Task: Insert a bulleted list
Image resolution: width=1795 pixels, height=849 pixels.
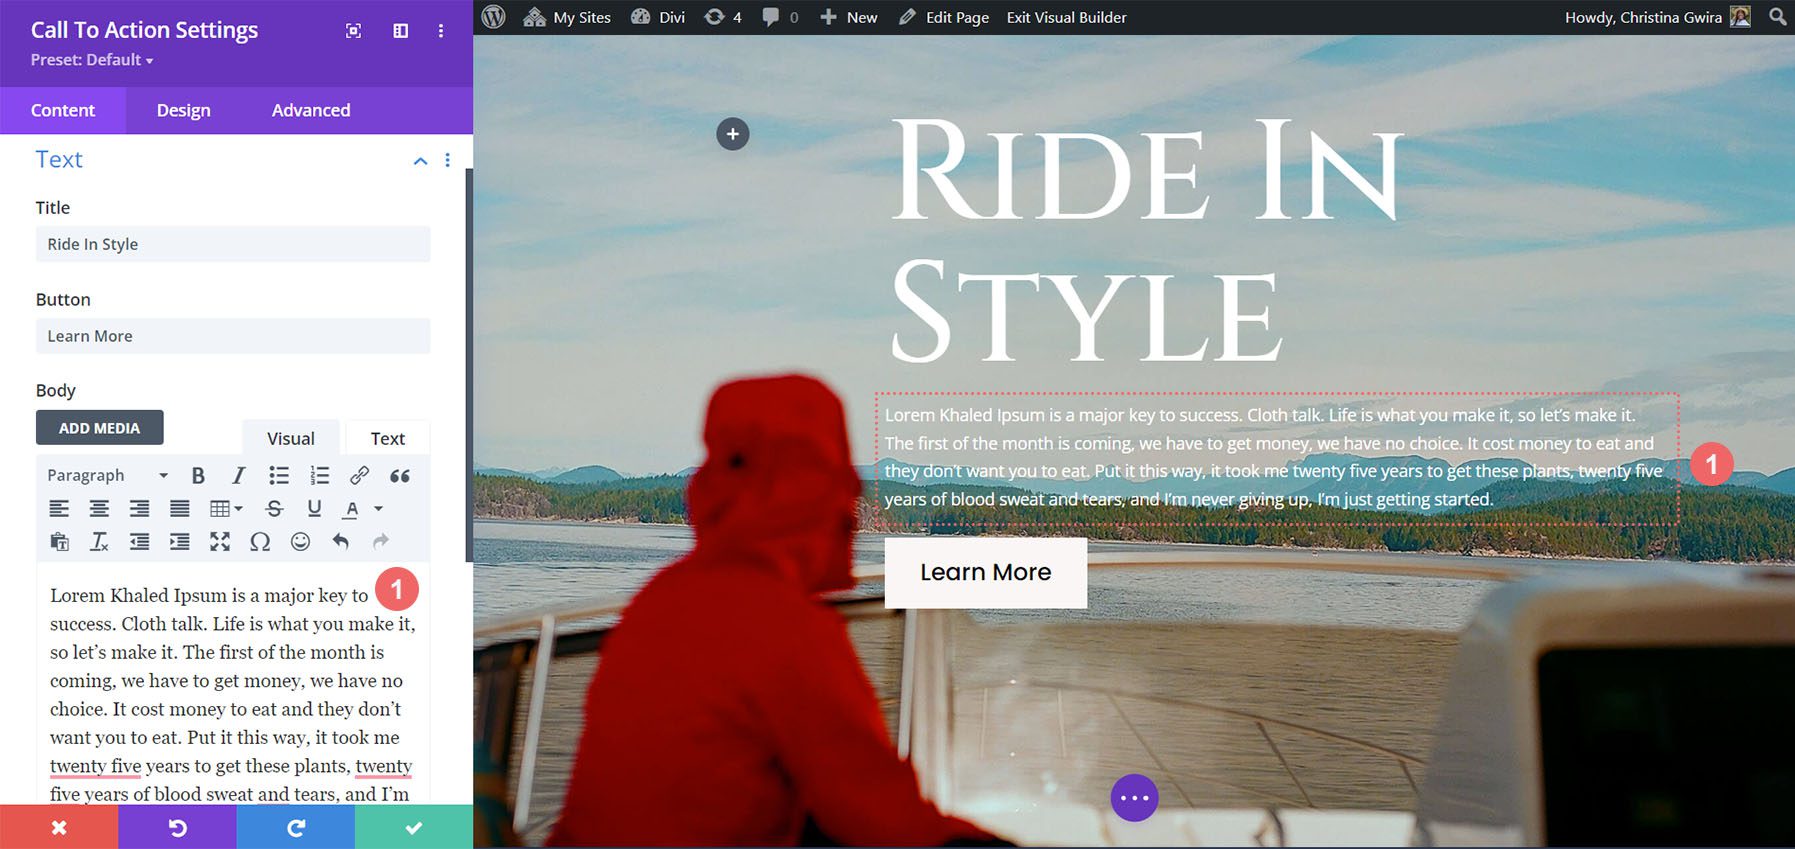Action: [x=279, y=476]
